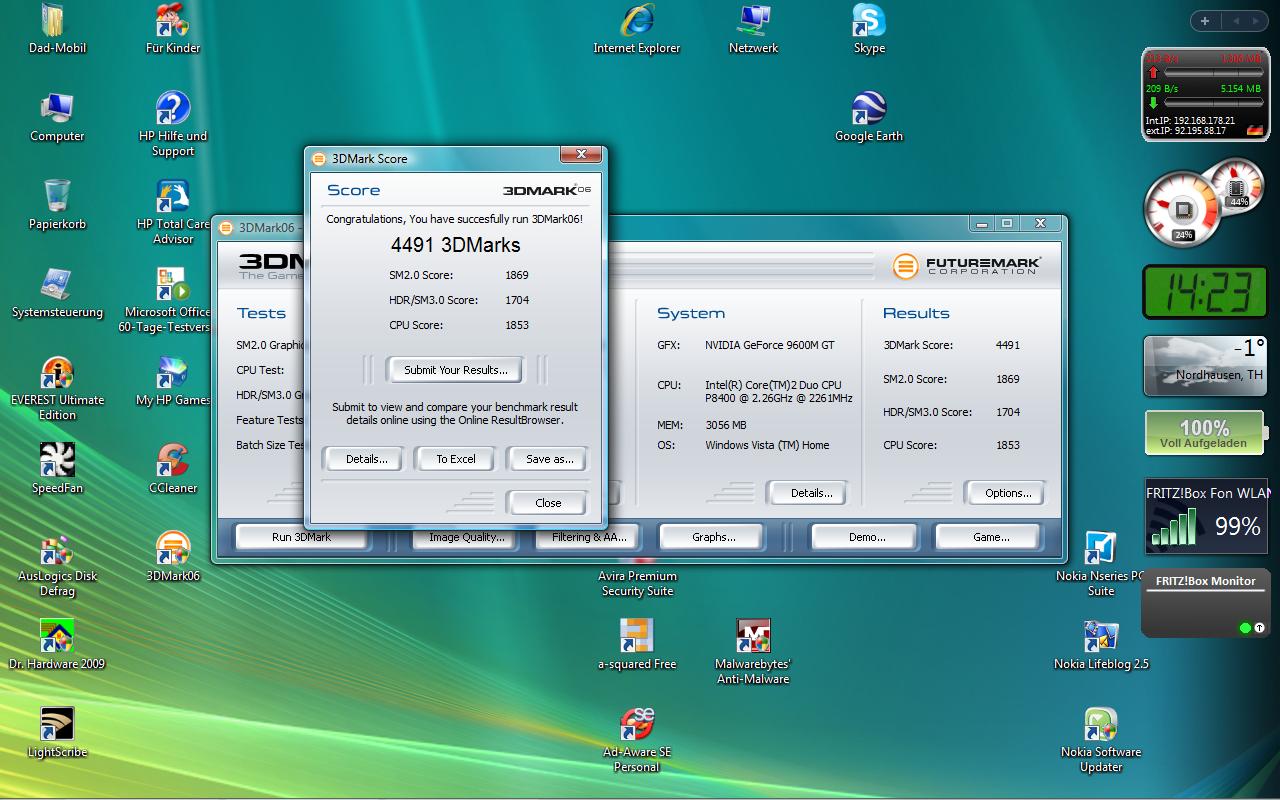Click the FRITZ!Box Monitor gadget
The width and height of the screenshot is (1280, 800).
[1206, 603]
